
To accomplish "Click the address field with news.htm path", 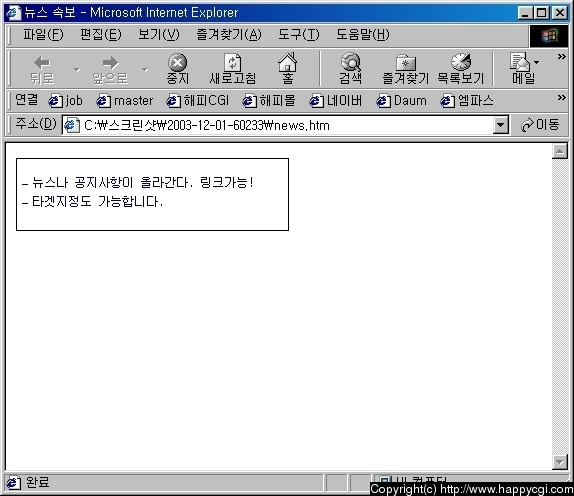I will (278, 125).
